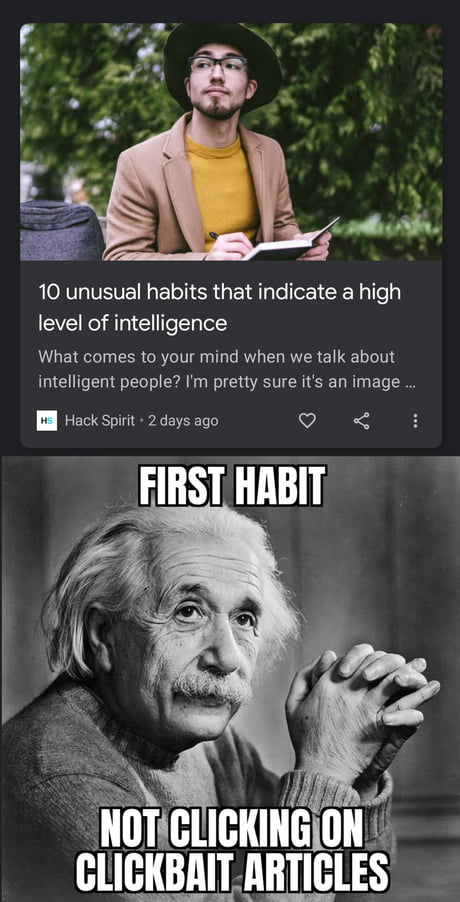Select the man's eyeglasses in the thumbnail
This screenshot has width=460, height=902.
coord(218,64)
